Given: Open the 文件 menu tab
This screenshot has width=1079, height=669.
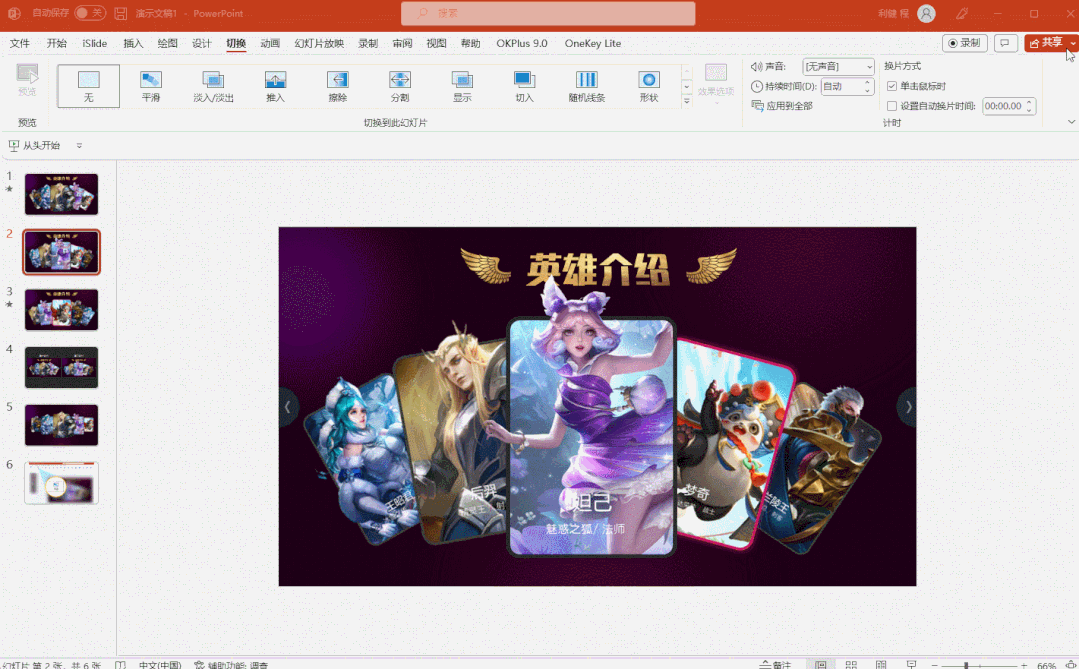Looking at the screenshot, I should 20,43.
